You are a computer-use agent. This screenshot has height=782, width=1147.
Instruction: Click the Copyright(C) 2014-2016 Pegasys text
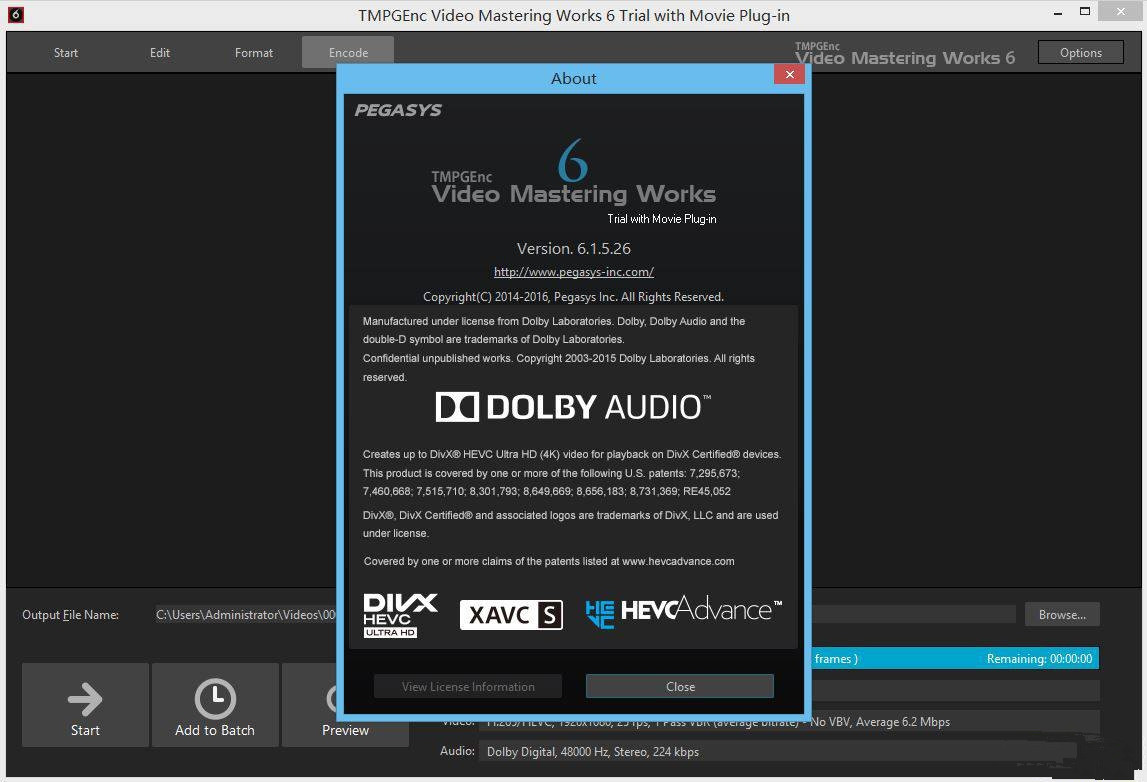(x=574, y=297)
